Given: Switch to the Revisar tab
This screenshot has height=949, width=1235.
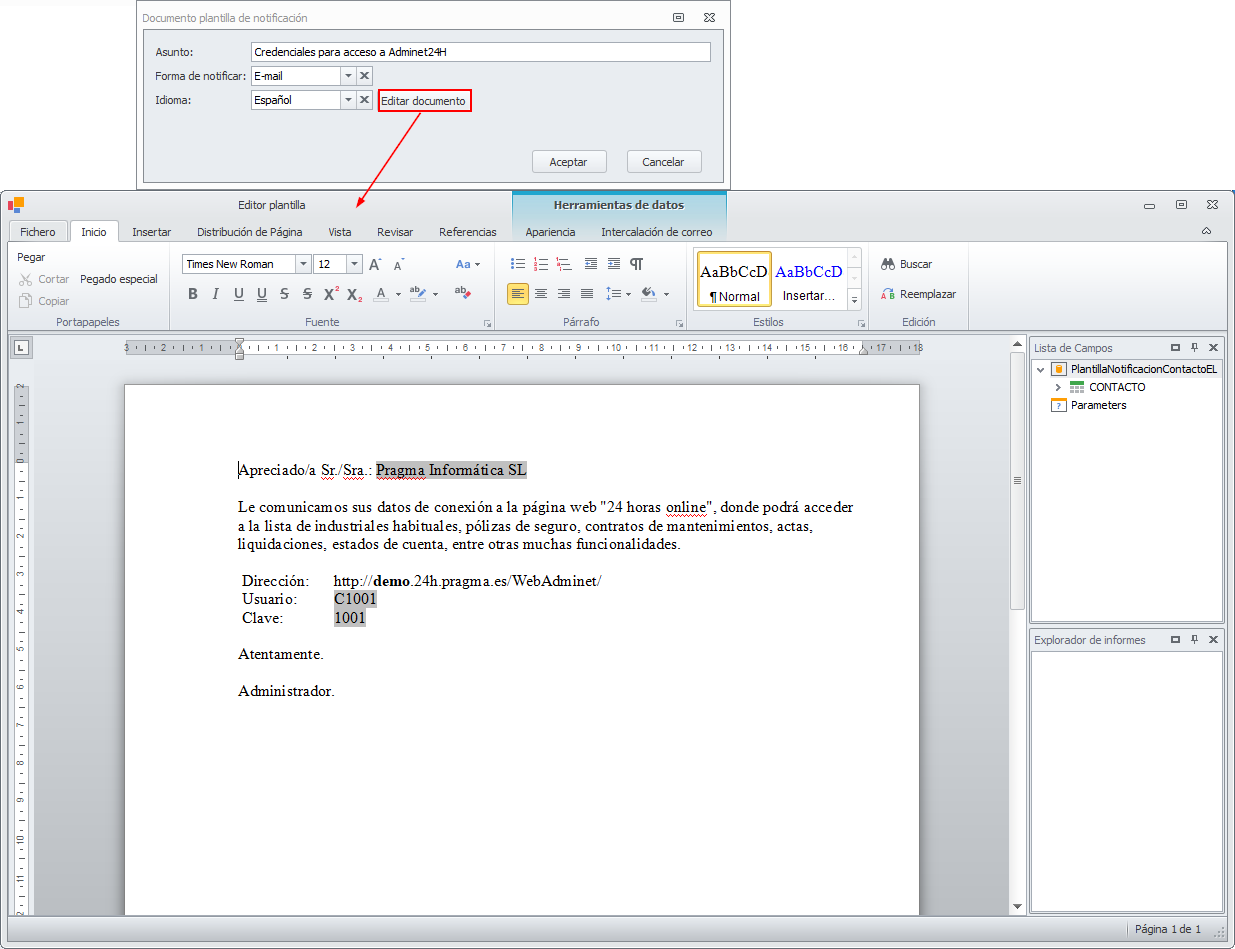Looking at the screenshot, I should [x=395, y=232].
